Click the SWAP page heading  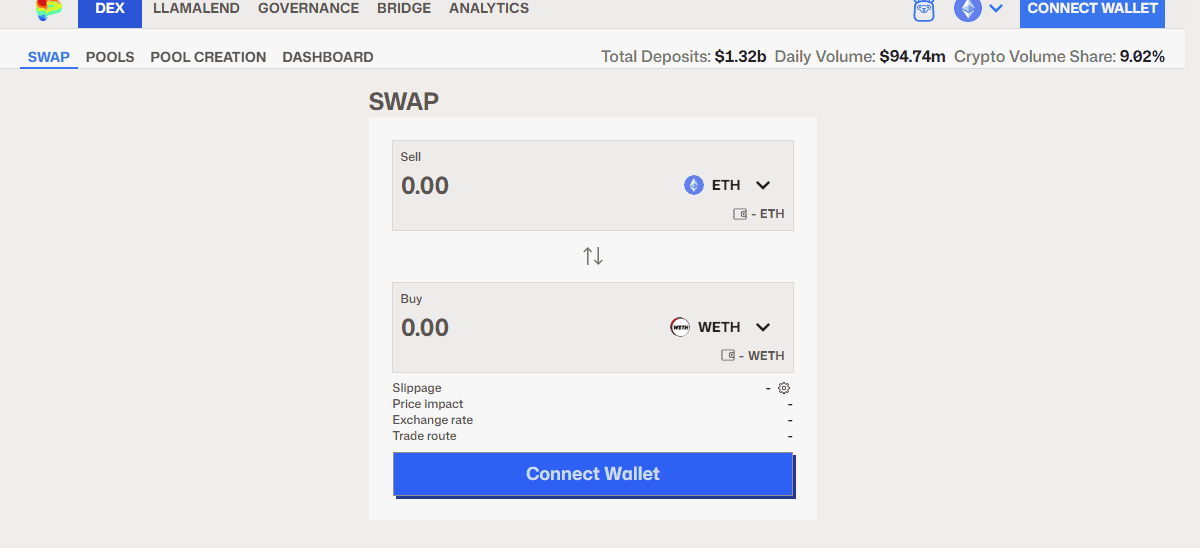point(404,101)
